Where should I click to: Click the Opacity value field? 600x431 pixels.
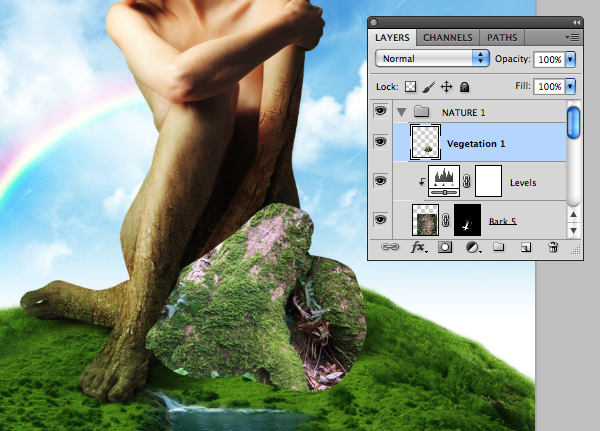click(549, 59)
